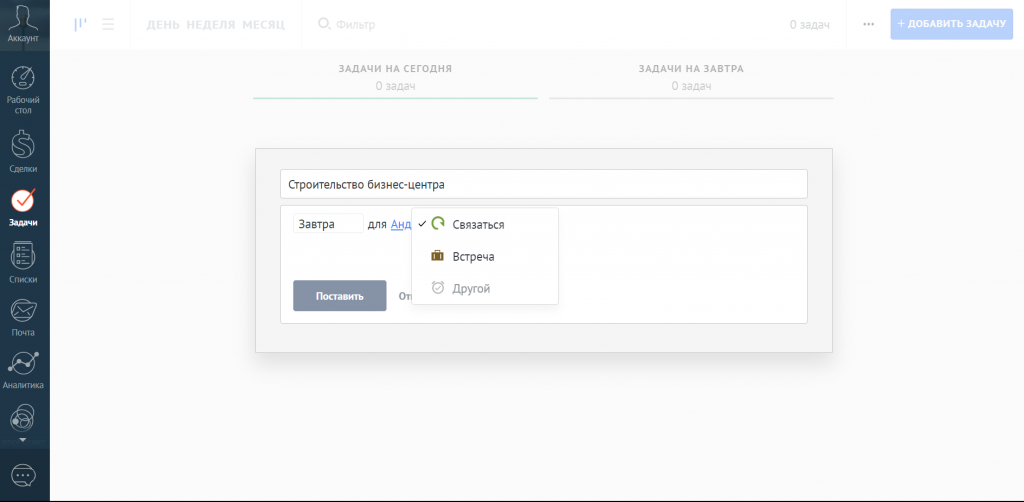Switch to kanban pipeline view icon
This screenshot has height=502, width=1024.
click(x=80, y=24)
